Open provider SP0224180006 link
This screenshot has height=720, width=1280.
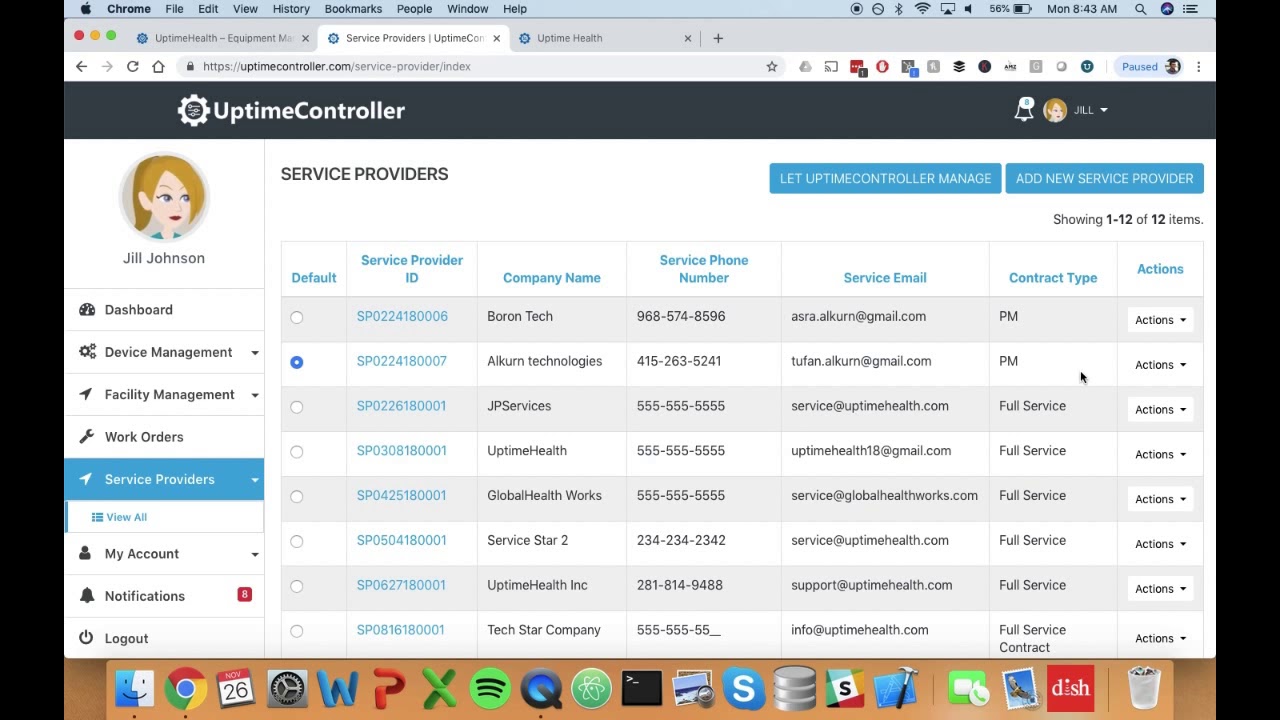coord(402,316)
